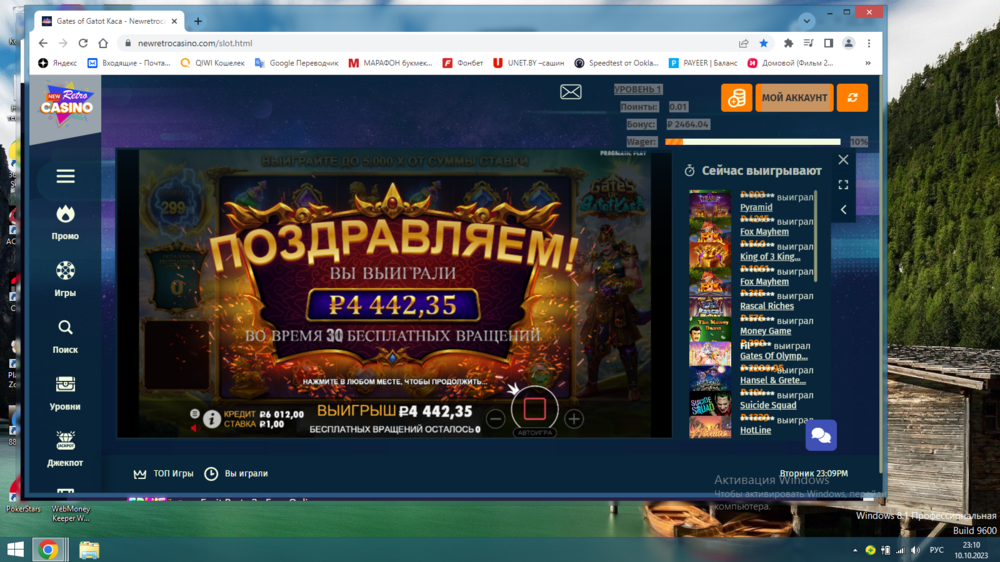The image size is (1000, 562).
Task: Show hidden system tray icons
Action: coord(854,550)
